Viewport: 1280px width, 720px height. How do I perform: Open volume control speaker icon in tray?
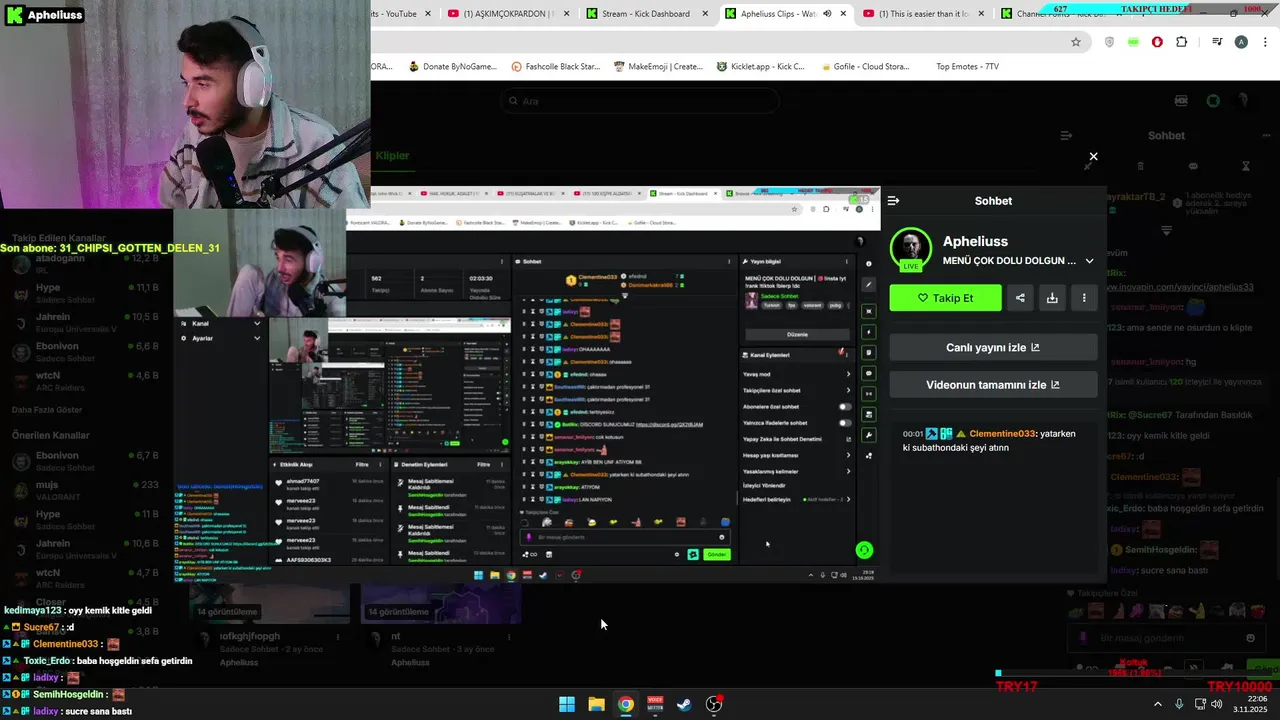[1216, 704]
